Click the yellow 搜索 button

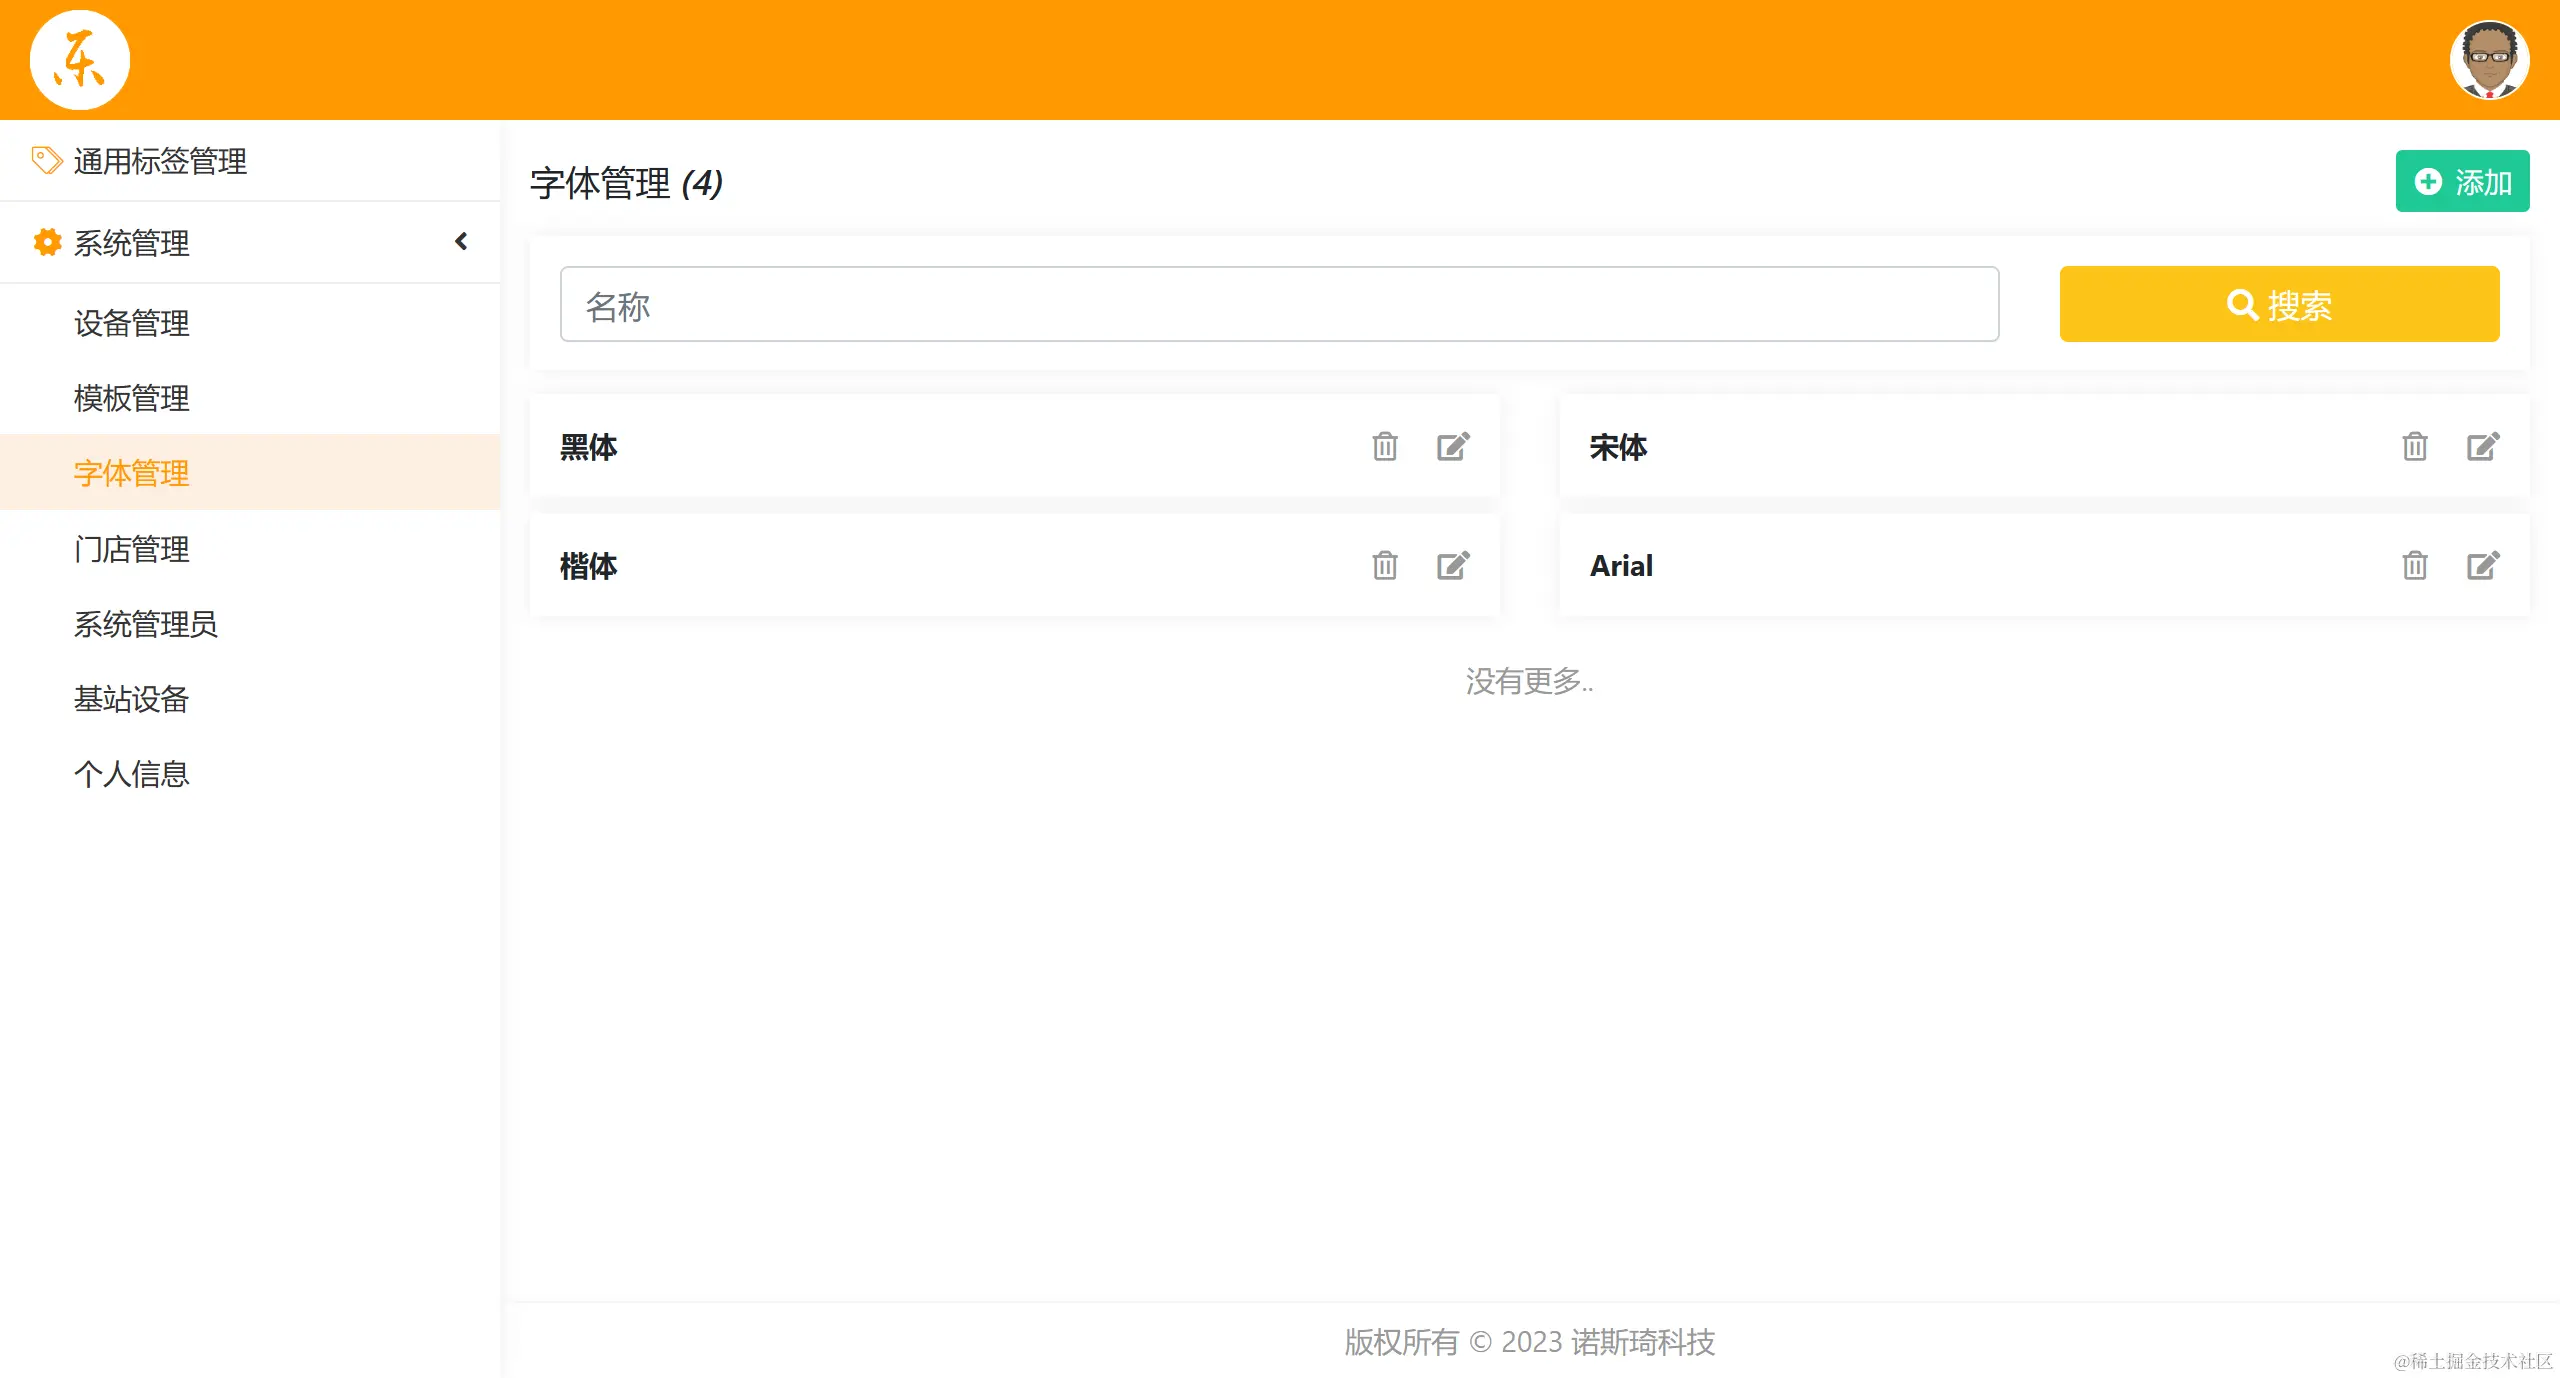tap(2279, 304)
